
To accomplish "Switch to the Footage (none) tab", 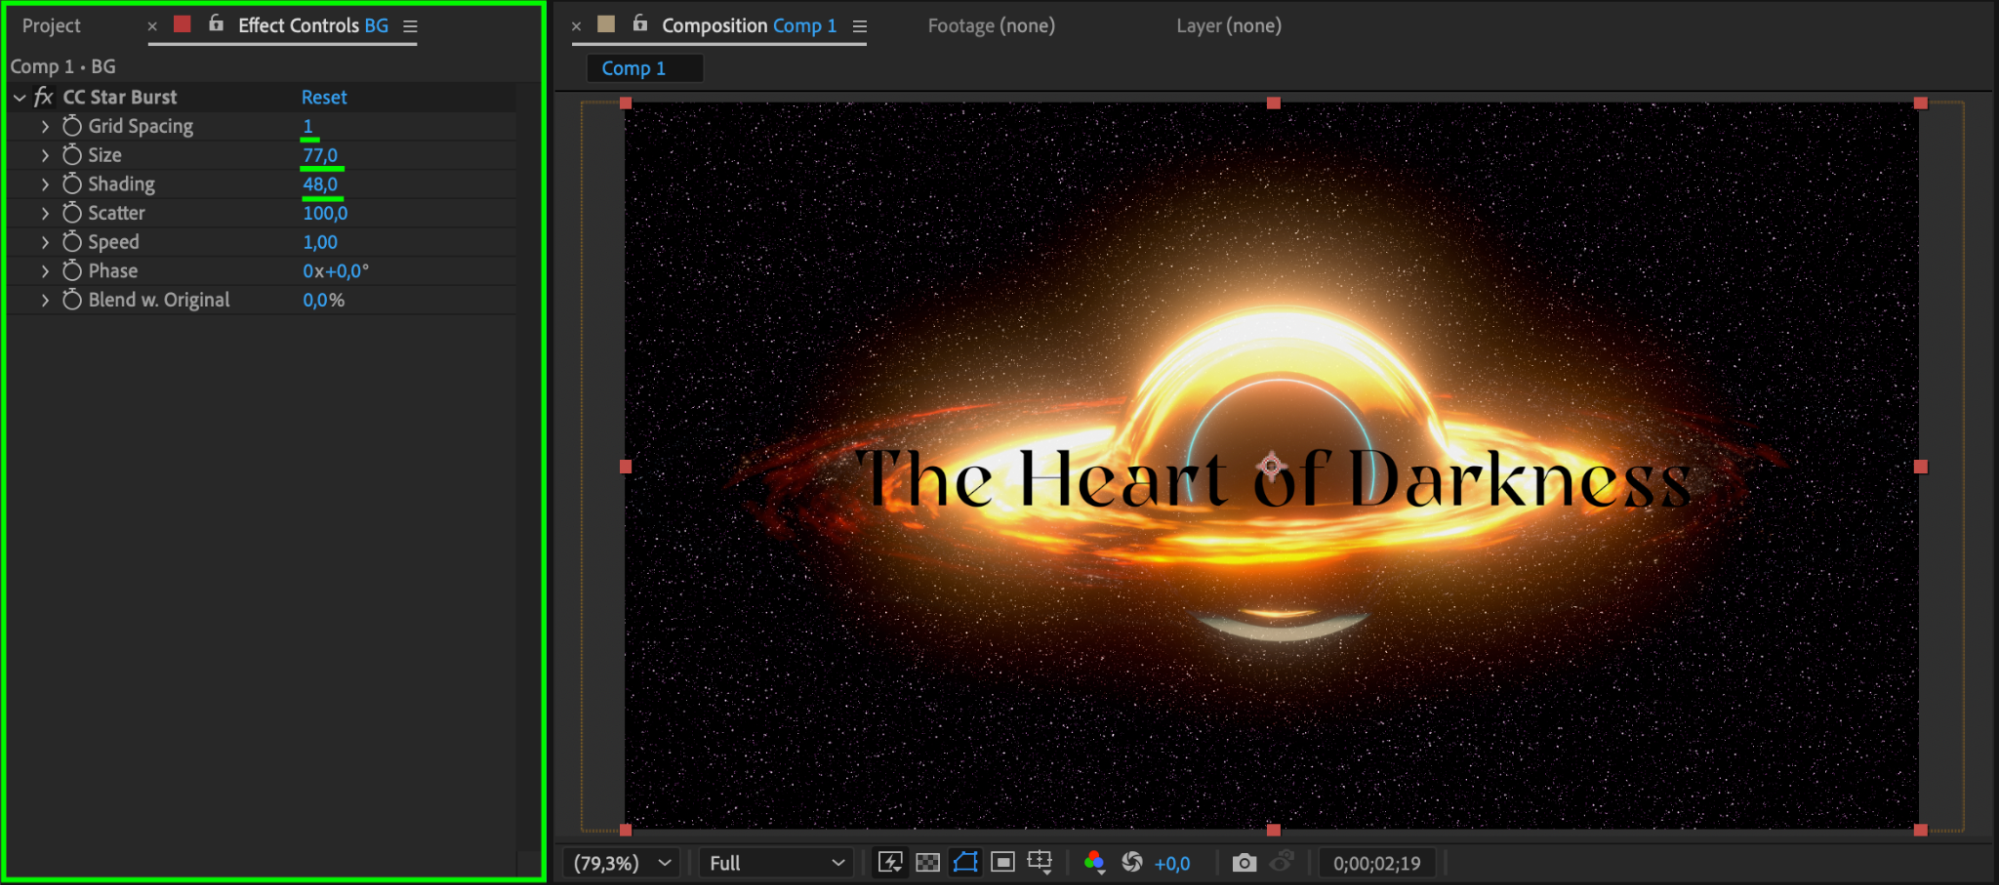I will point(990,26).
